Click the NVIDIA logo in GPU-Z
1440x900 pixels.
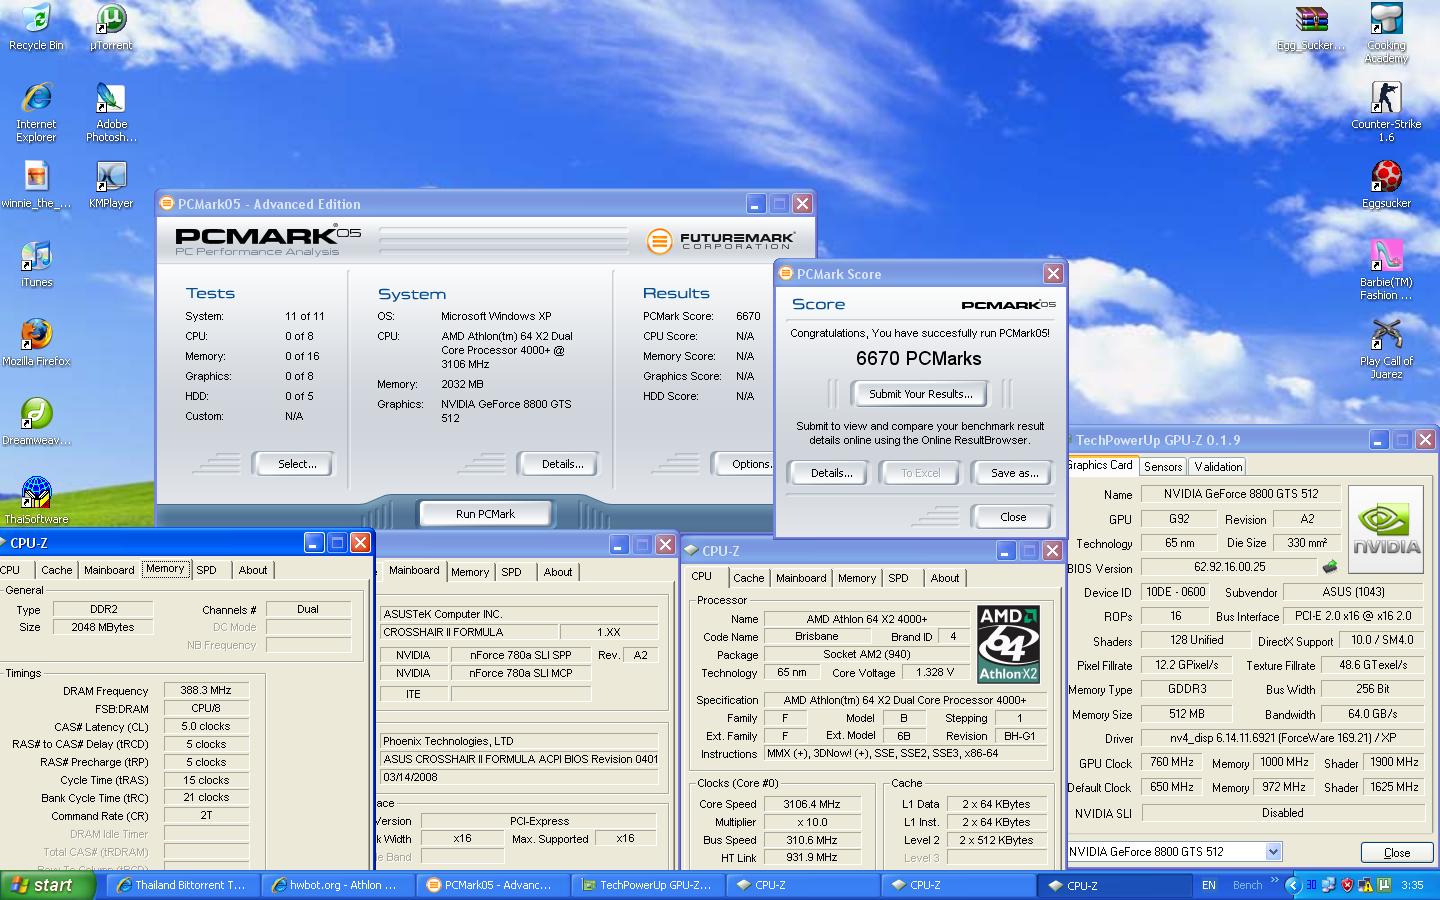(1386, 529)
